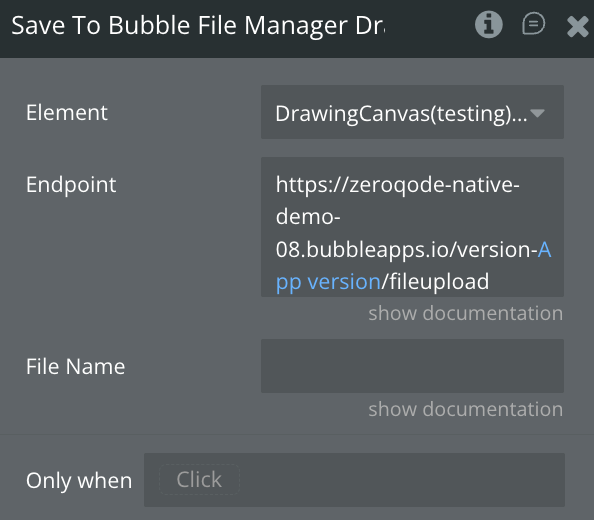
Task: Click the Only when condition box
Action: 354,480
